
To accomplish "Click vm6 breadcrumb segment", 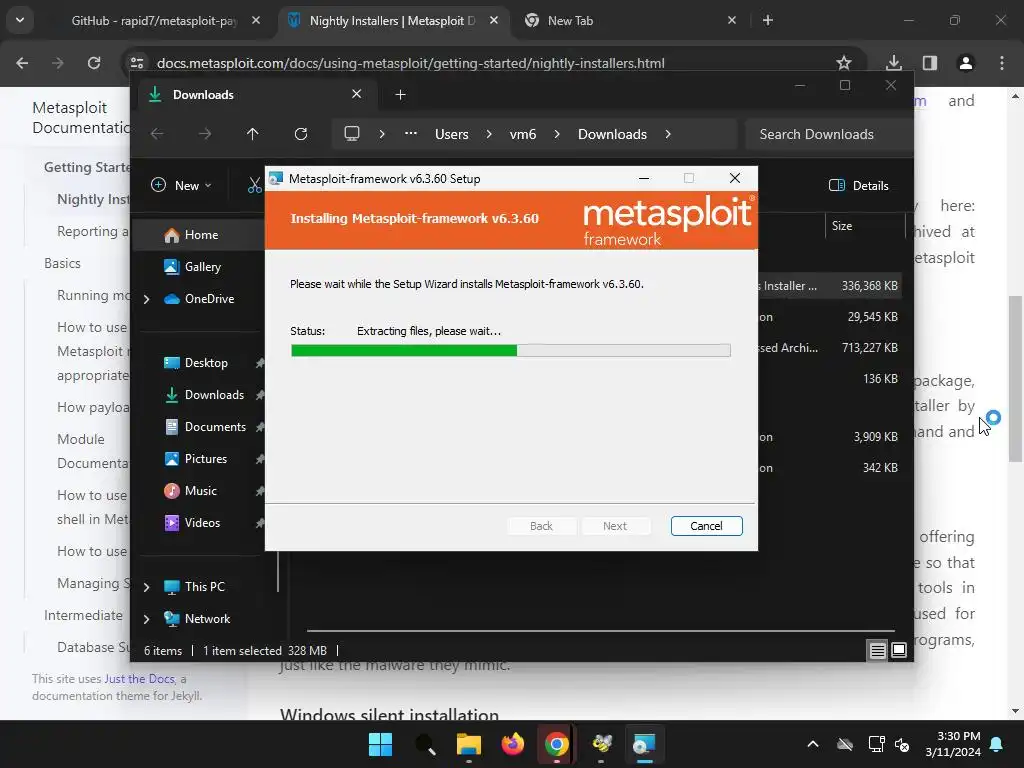I will 522,134.
